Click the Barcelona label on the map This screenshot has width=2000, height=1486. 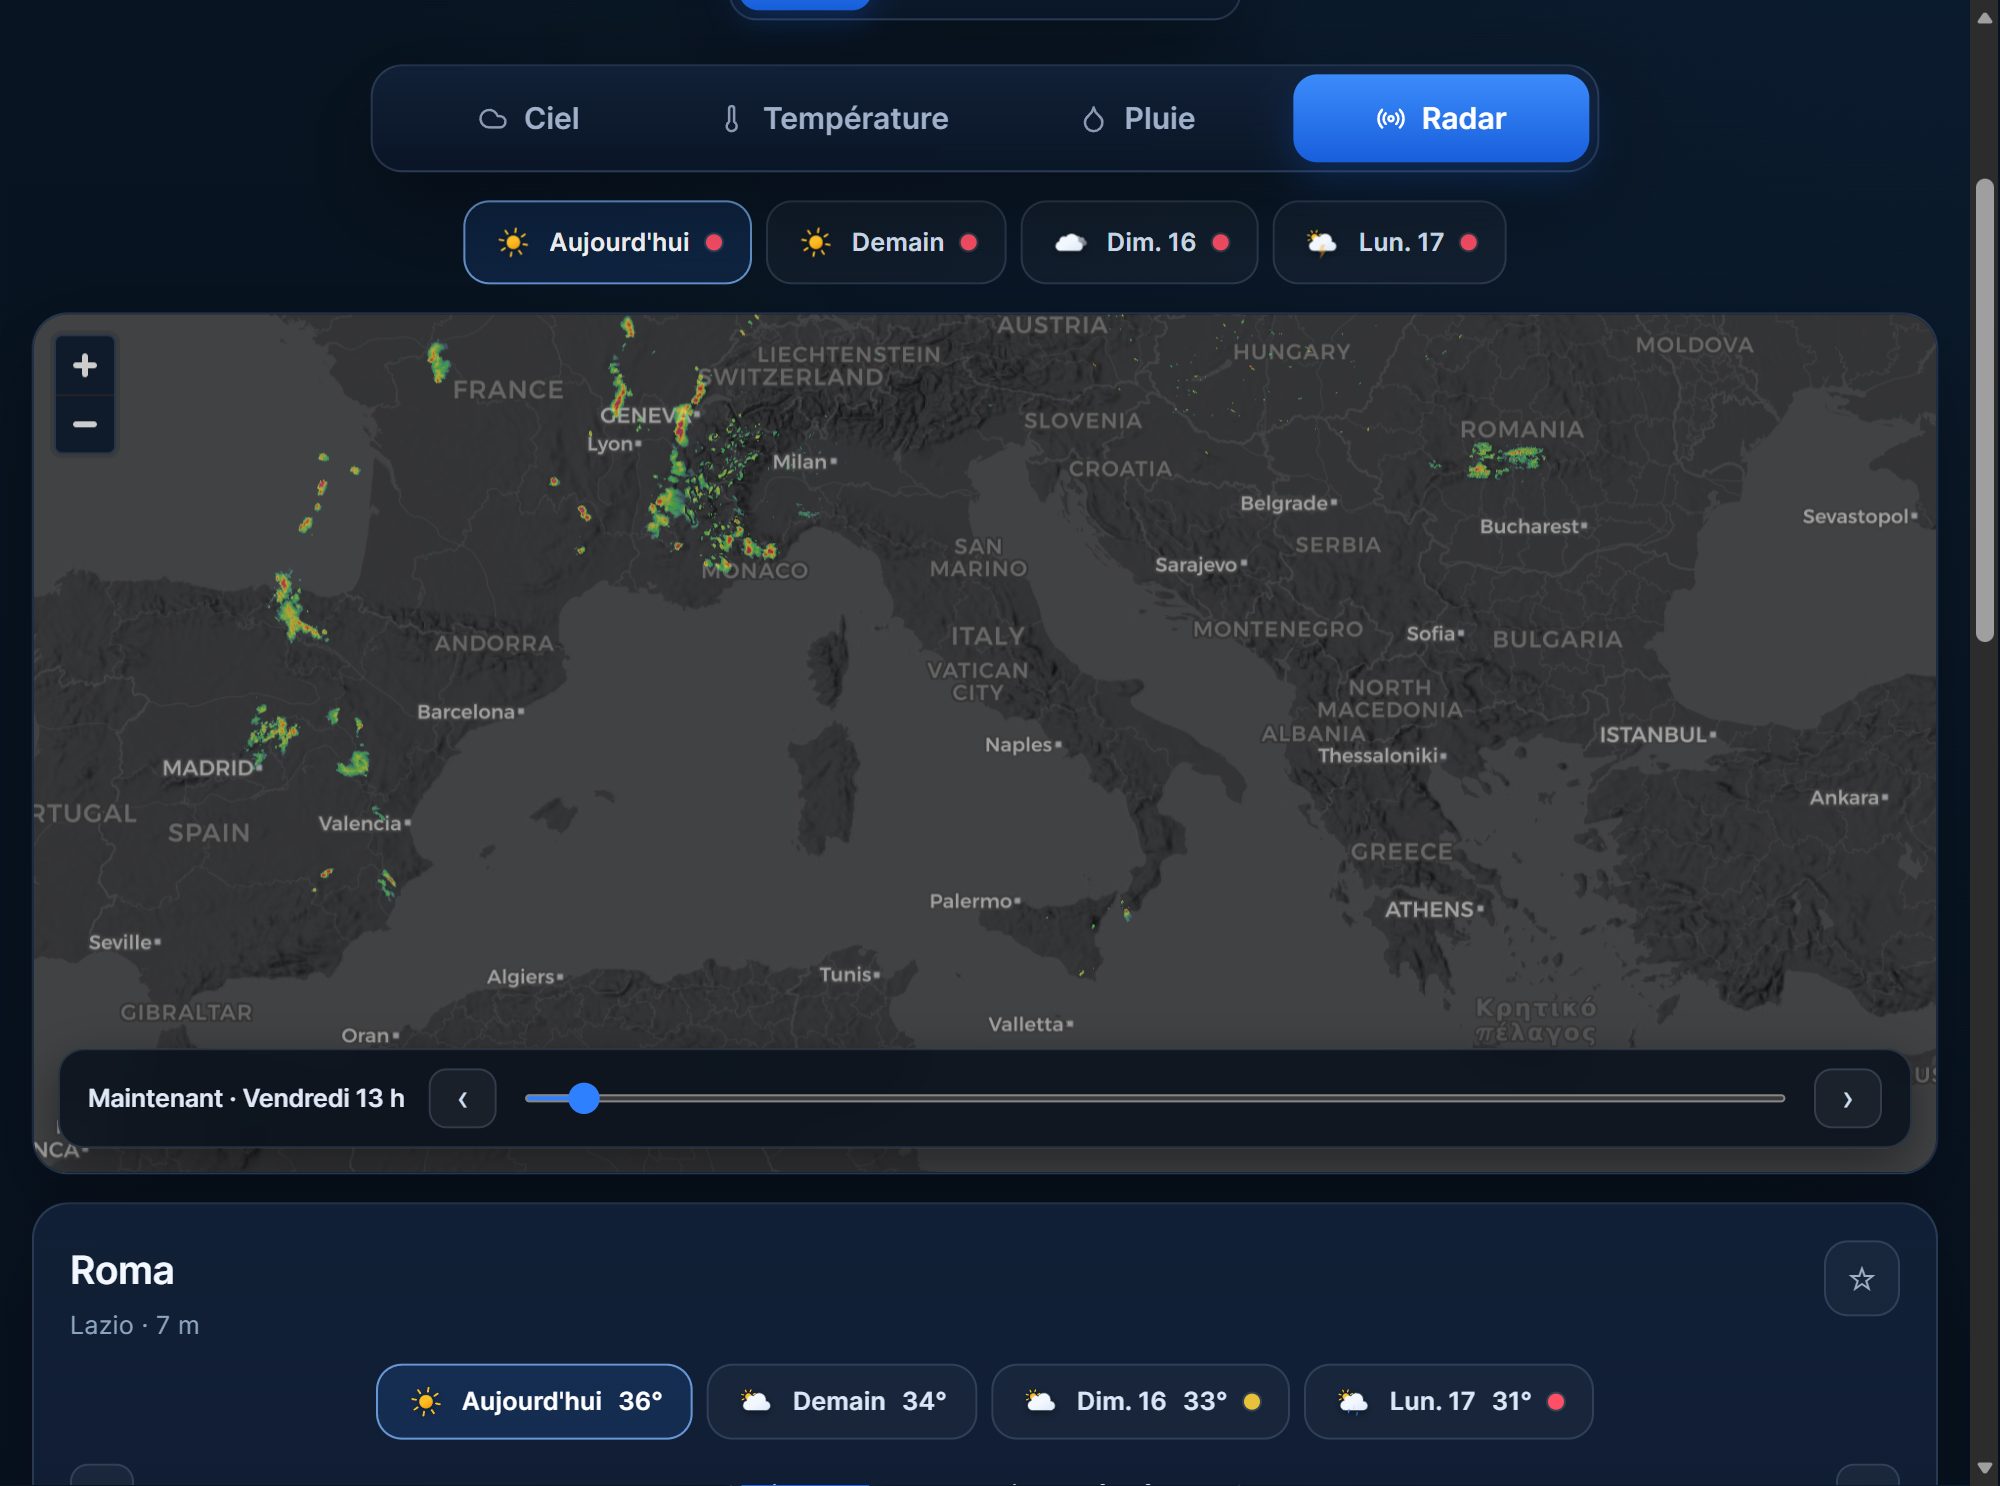(466, 712)
